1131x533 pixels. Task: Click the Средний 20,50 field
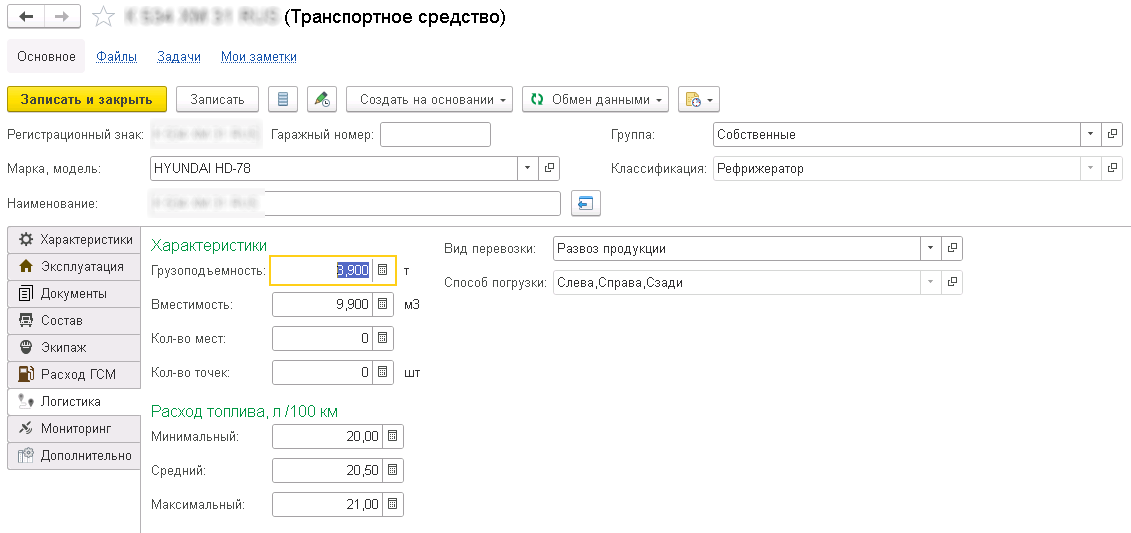[x=327, y=470]
